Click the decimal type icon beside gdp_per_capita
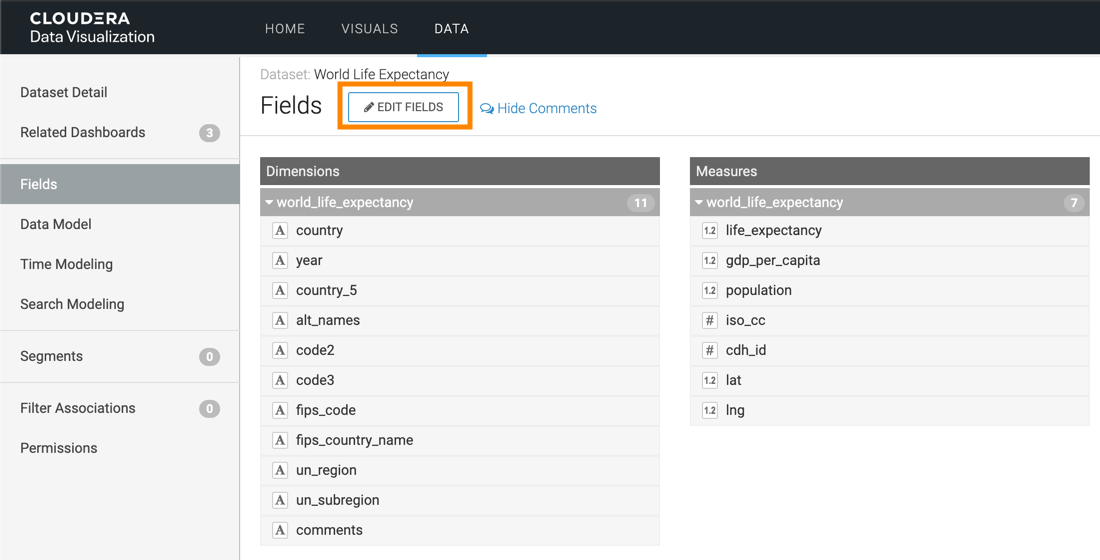The height and width of the screenshot is (560, 1100). [x=709, y=261]
